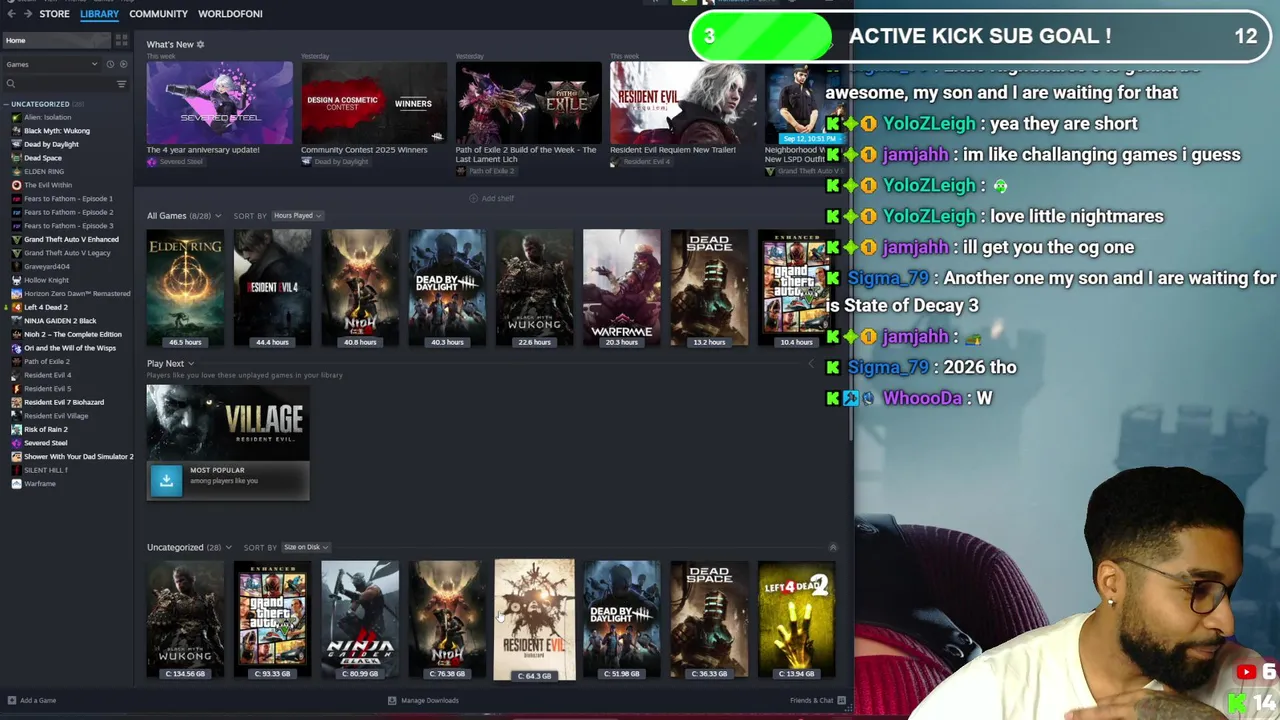
Task: Click the Shower With Your Dad Simulator icon
Action: click(16, 456)
